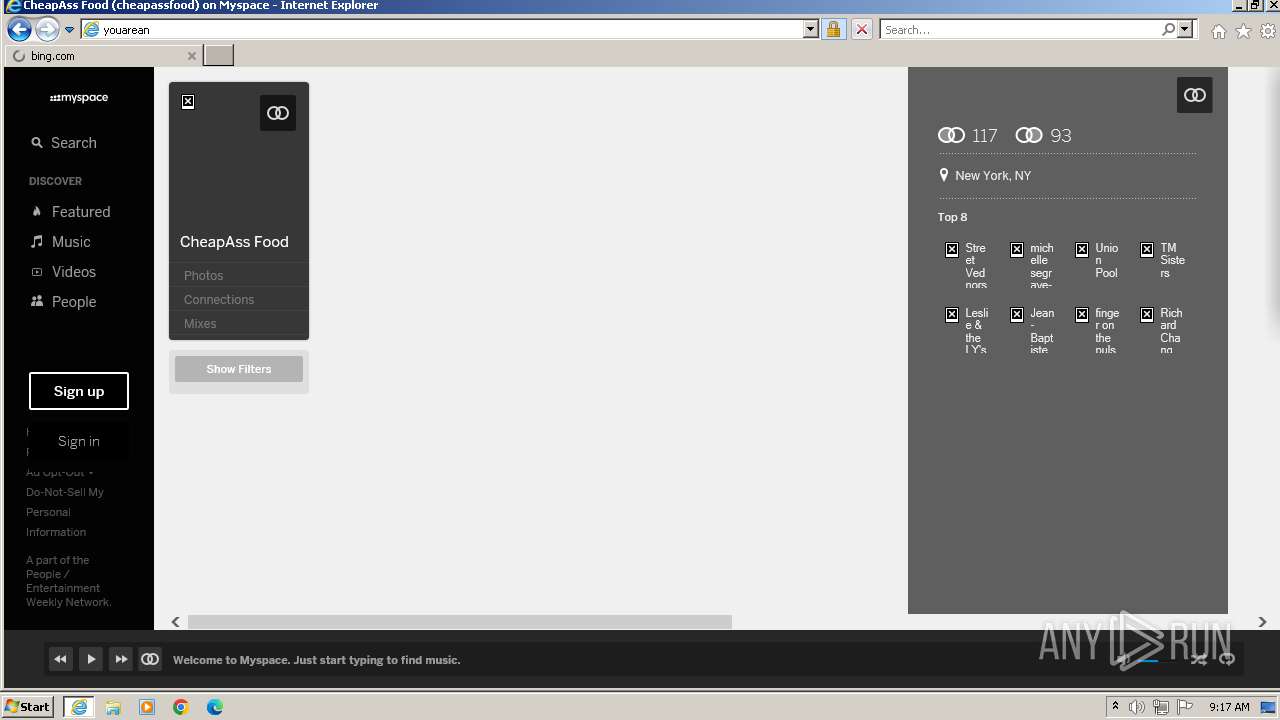Open Richard Chang in Top 8

pyautogui.click(x=1163, y=331)
